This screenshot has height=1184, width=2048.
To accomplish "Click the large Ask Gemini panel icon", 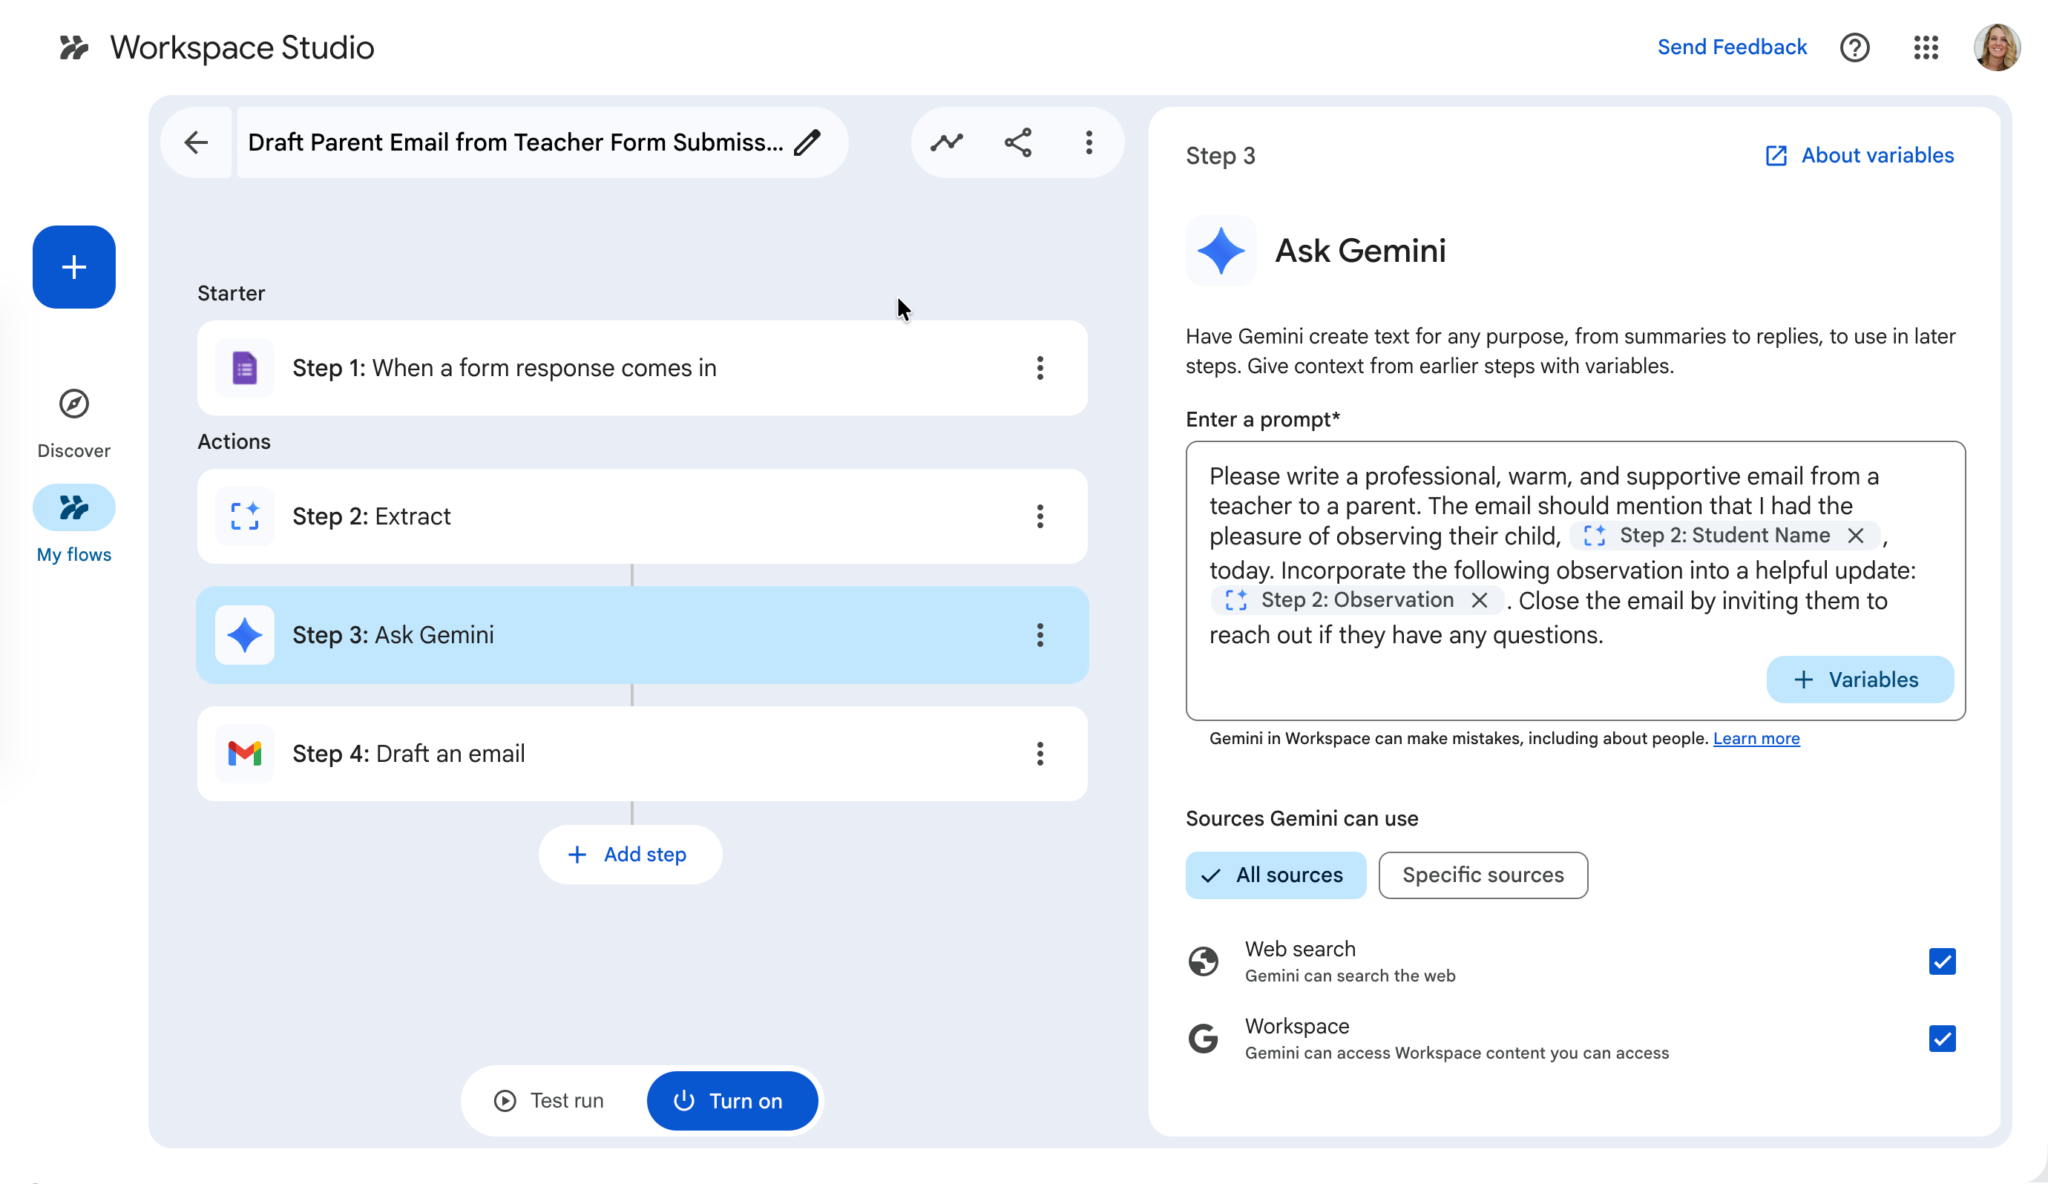I will tap(1221, 251).
